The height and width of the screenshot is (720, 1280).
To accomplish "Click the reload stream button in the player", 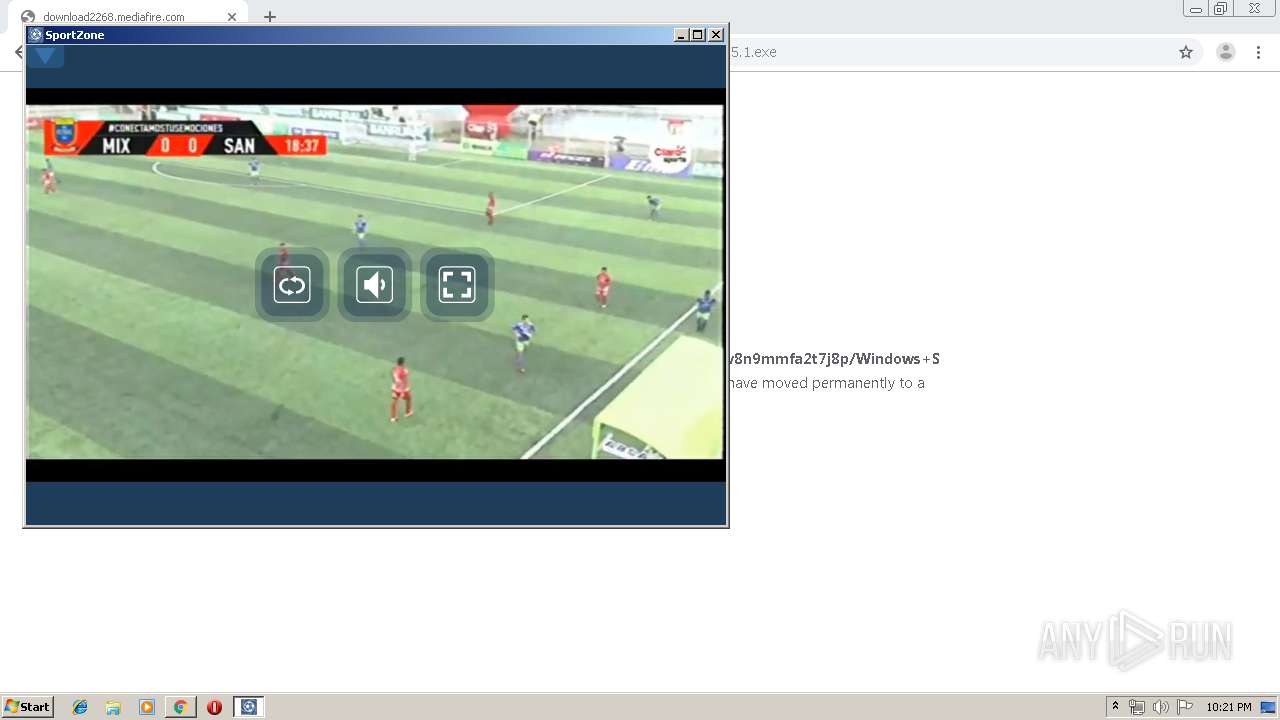I will coord(292,285).
